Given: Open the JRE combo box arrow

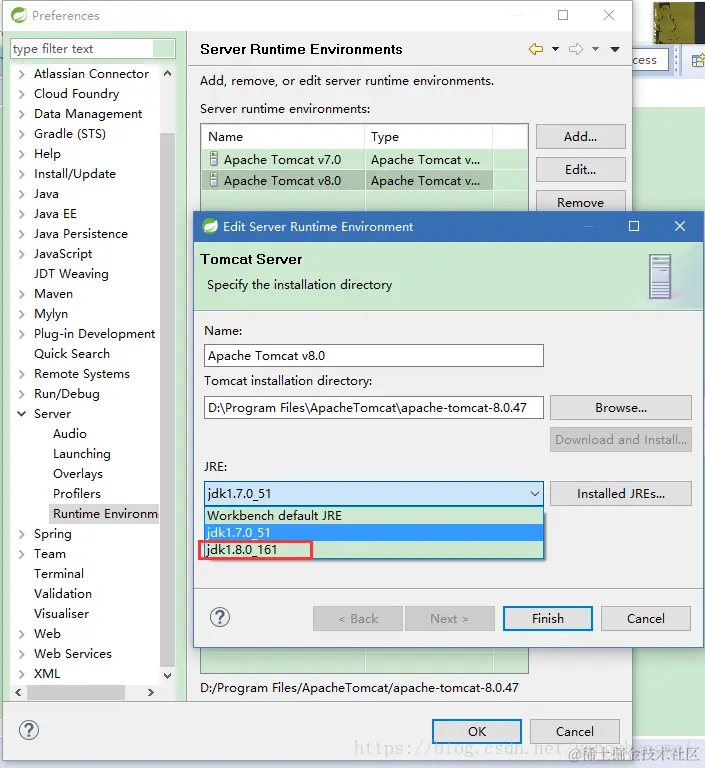Looking at the screenshot, I should click(x=535, y=493).
